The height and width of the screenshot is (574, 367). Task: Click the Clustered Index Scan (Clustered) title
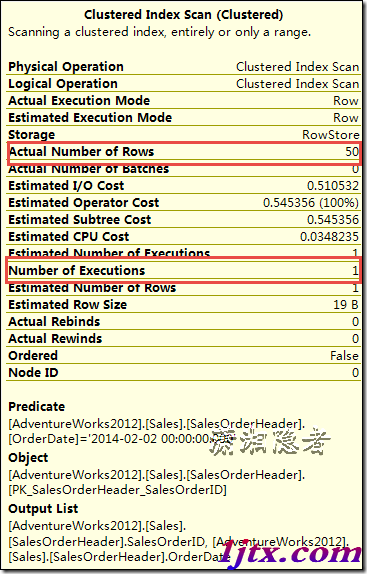coord(183,15)
